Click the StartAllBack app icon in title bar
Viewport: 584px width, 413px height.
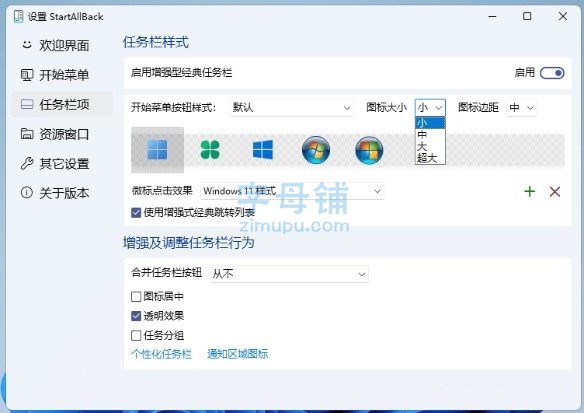click(19, 16)
